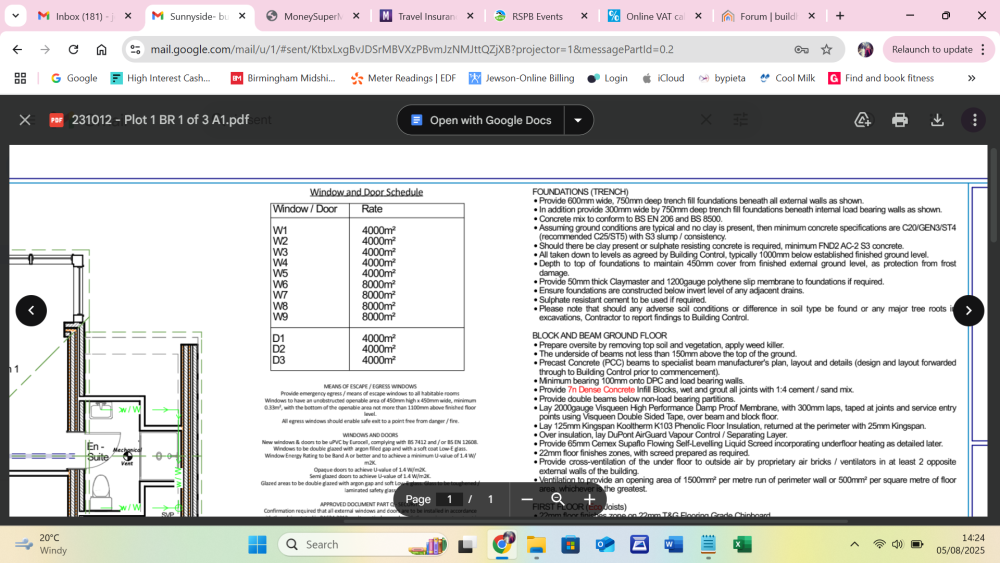1000x563 pixels.
Task: Show more bookmarks chevron
Action: pyautogui.click(x=971, y=78)
